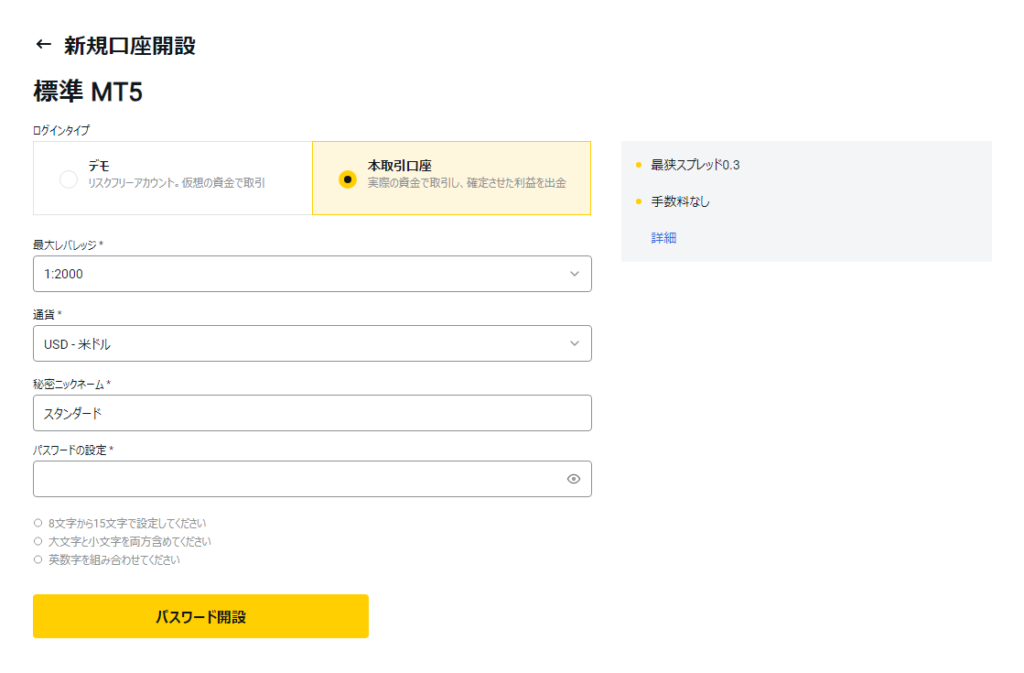Click the 英数字を組み合わせて requirement indicator circle
Viewport: 1024px width, 673px height.
[x=38, y=560]
